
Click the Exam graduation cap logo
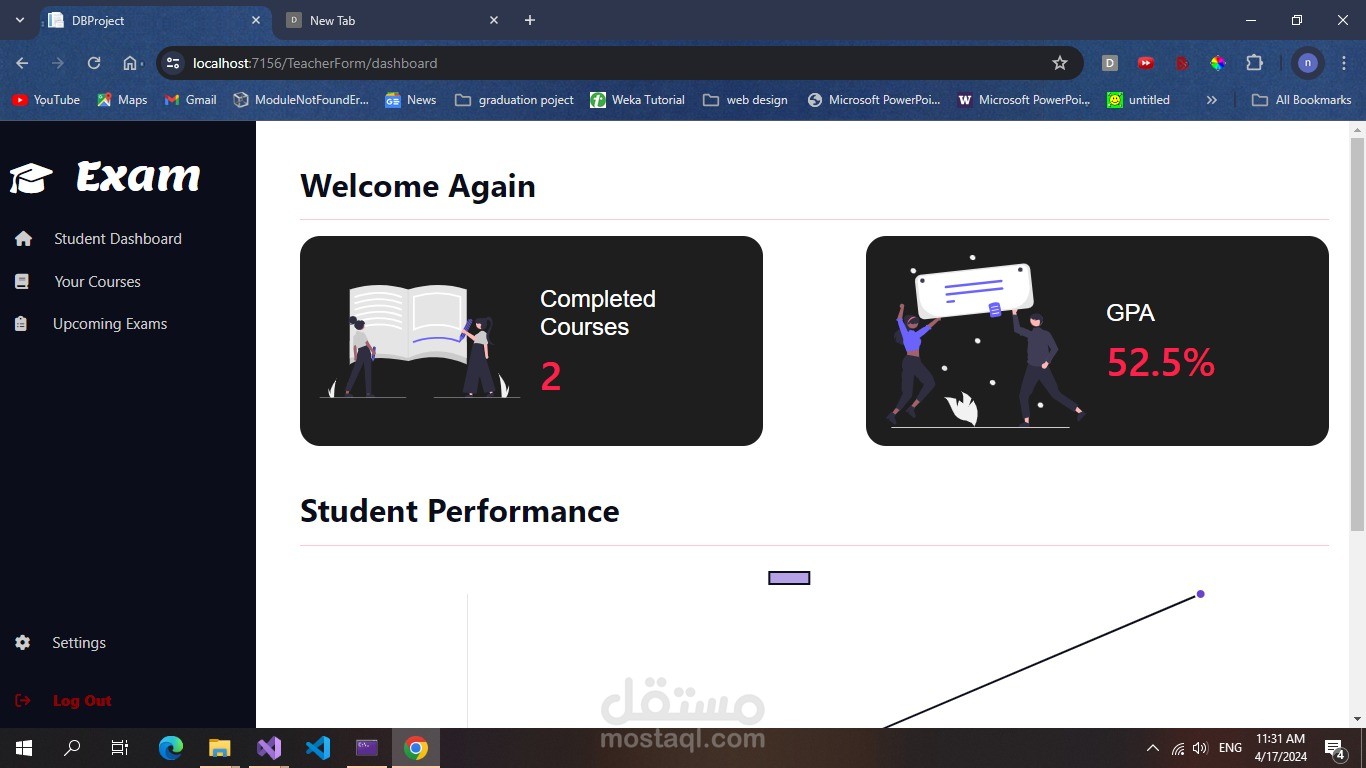(30, 177)
